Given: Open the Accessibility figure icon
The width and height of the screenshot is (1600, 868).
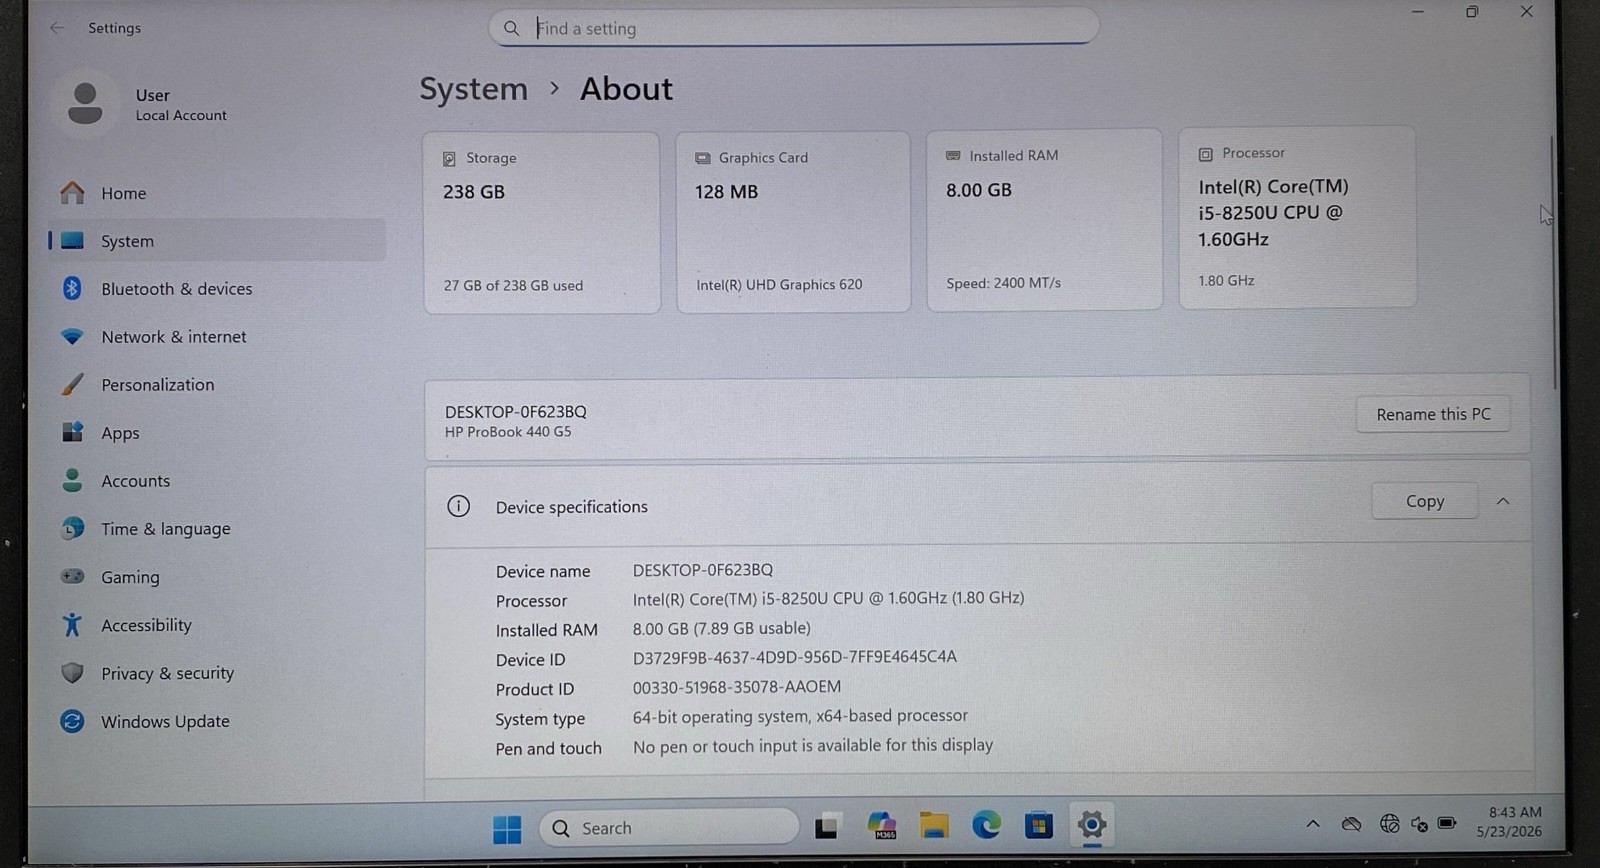Looking at the screenshot, I should click(72, 624).
